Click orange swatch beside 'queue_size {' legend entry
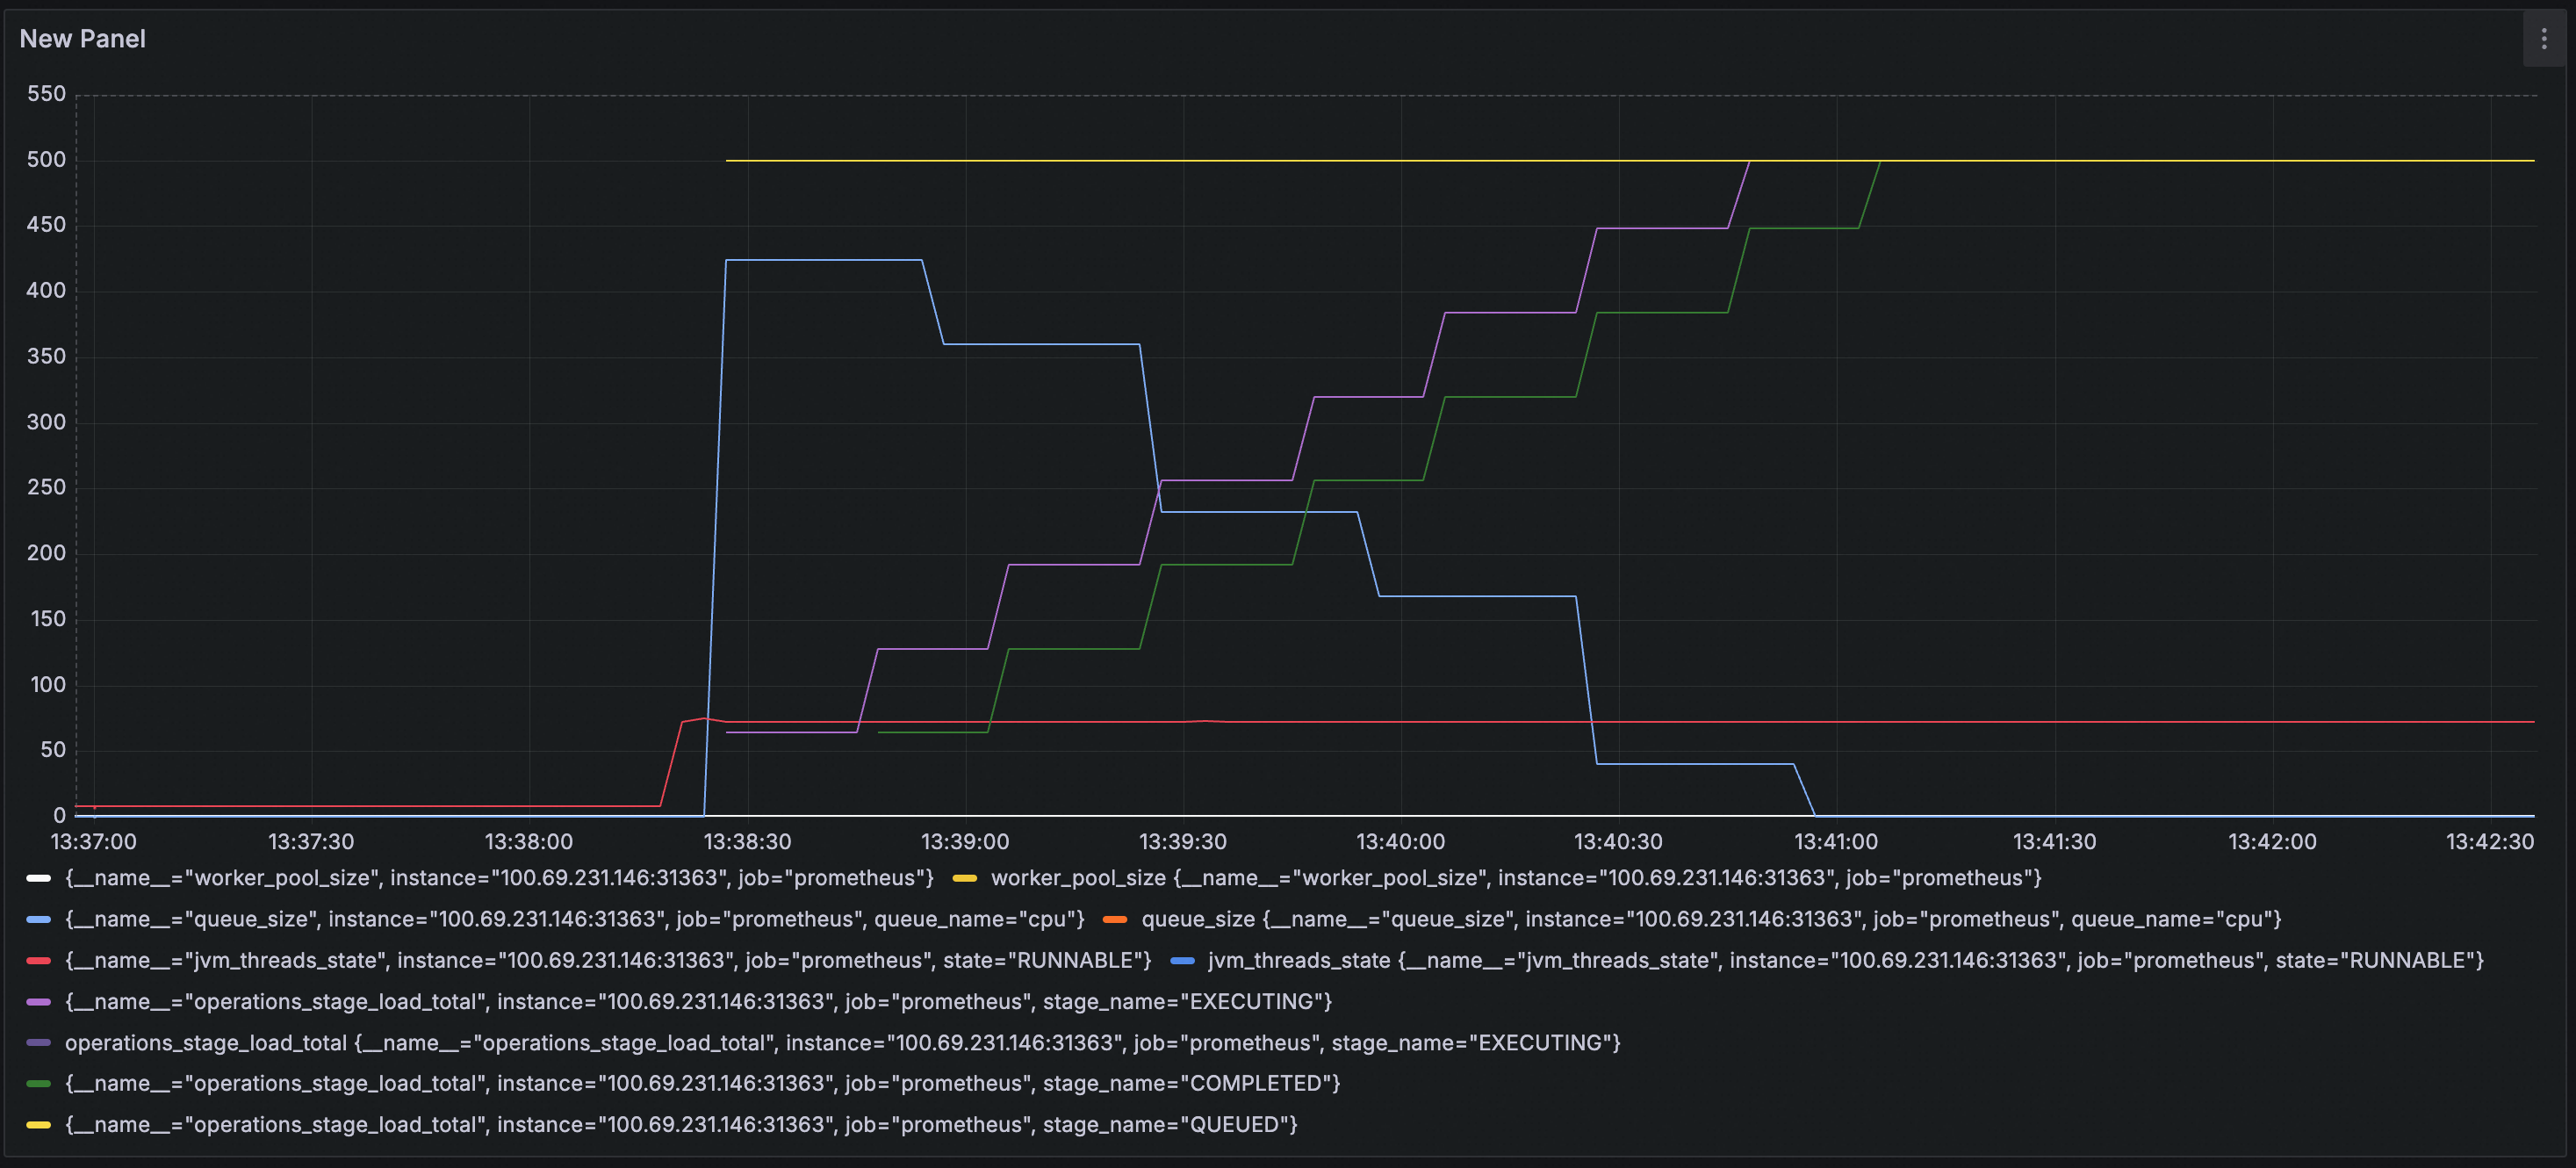The height and width of the screenshot is (1168, 2576). pyautogui.click(x=1115, y=919)
